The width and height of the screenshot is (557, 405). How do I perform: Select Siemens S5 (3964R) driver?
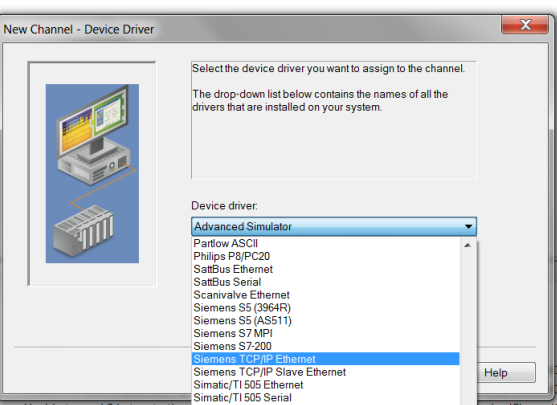coord(326,307)
